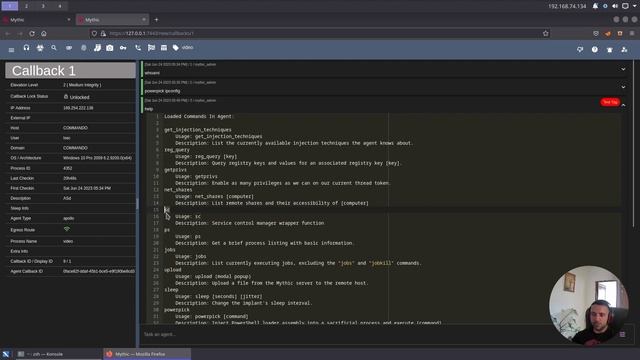Click the lock site security icon
Screen dimensions: 640x360
[103, 33]
